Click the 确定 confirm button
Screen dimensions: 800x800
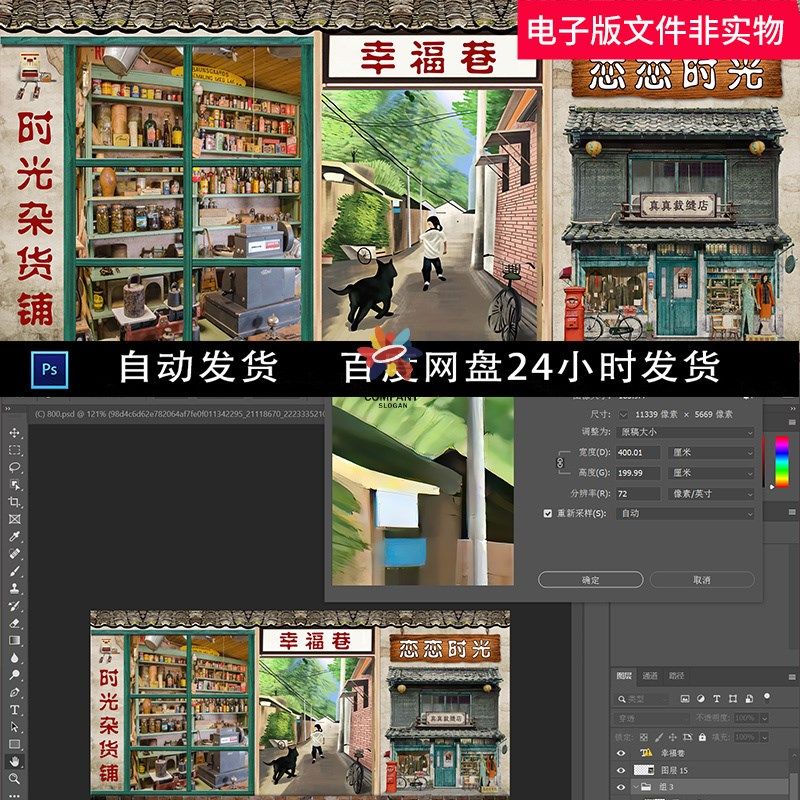(x=592, y=580)
